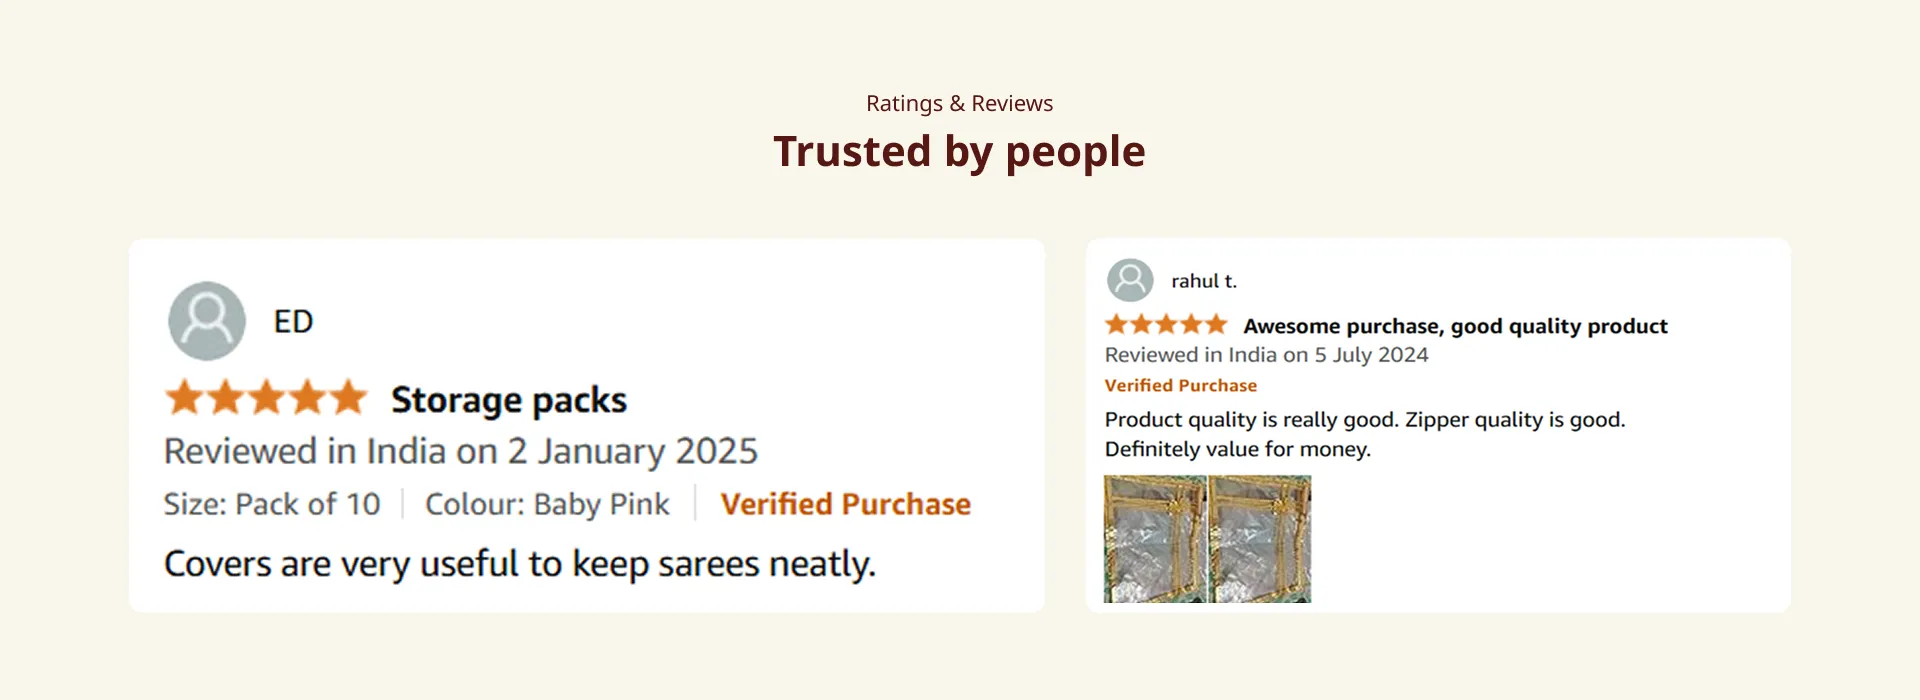Click ED's profile avatar icon
The height and width of the screenshot is (700, 1920).
tap(207, 321)
